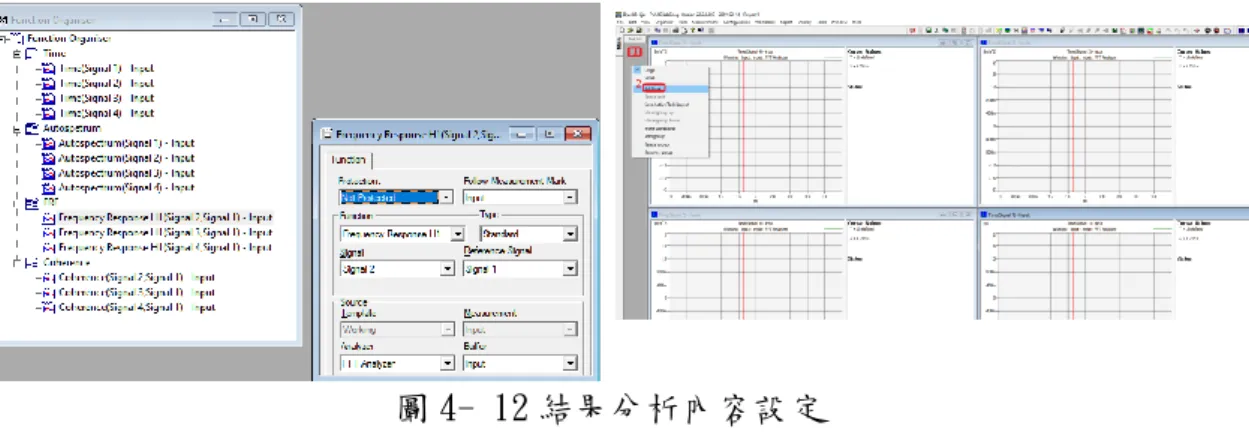
Task: Collapse the root Function Organiser node
Action: tap(4, 39)
